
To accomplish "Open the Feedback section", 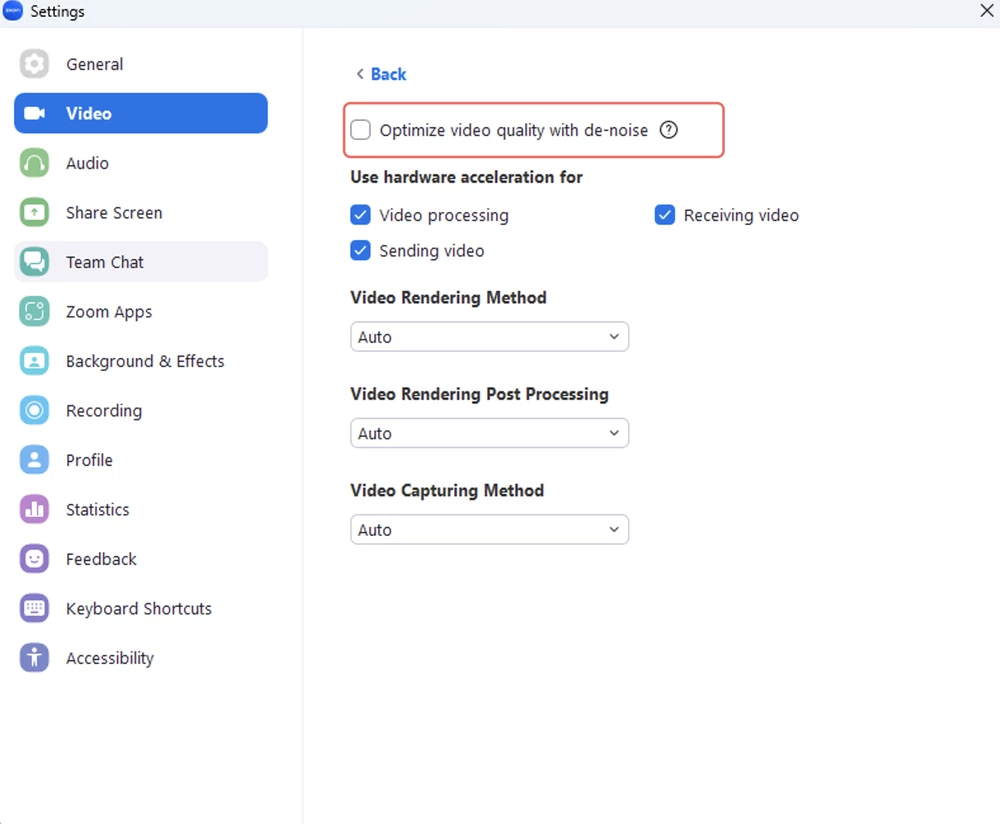I will pyautogui.click(x=141, y=559).
